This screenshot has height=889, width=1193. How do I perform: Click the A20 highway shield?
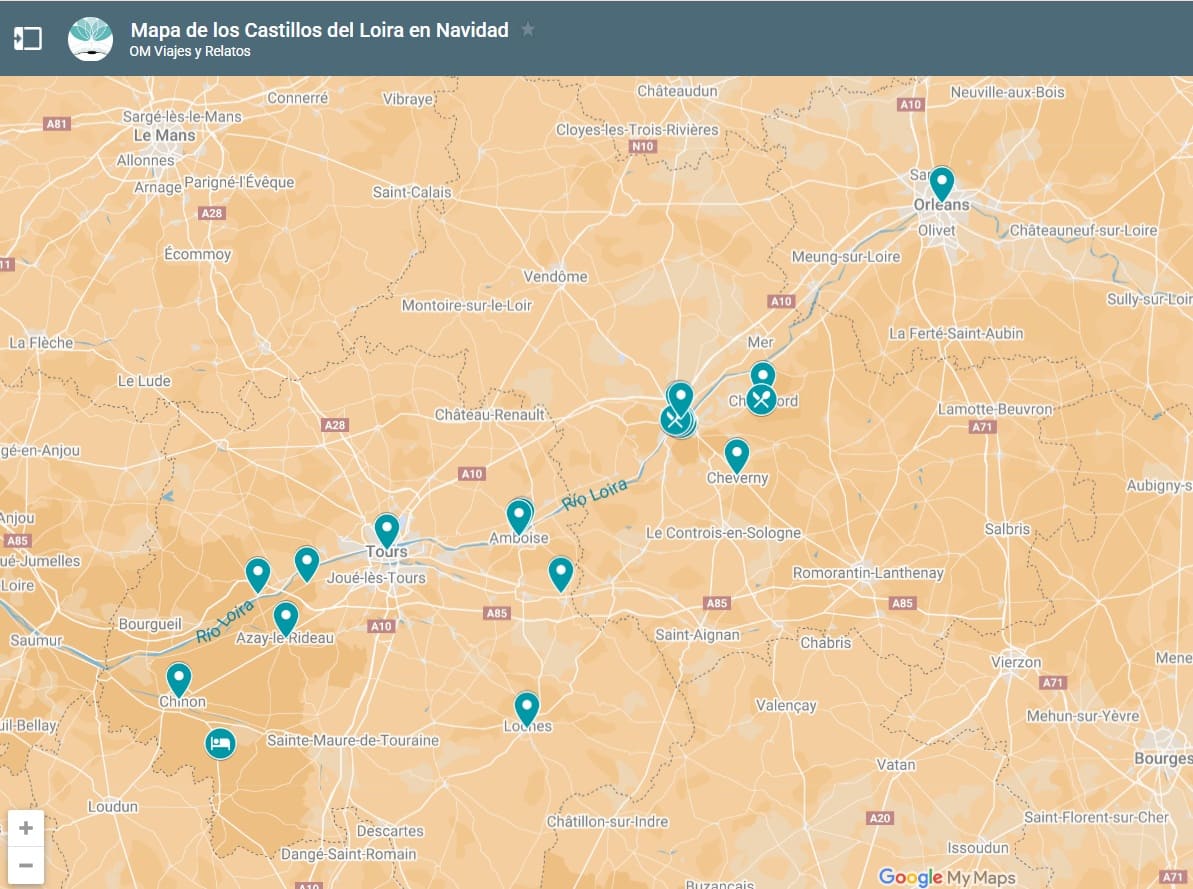tap(880, 818)
